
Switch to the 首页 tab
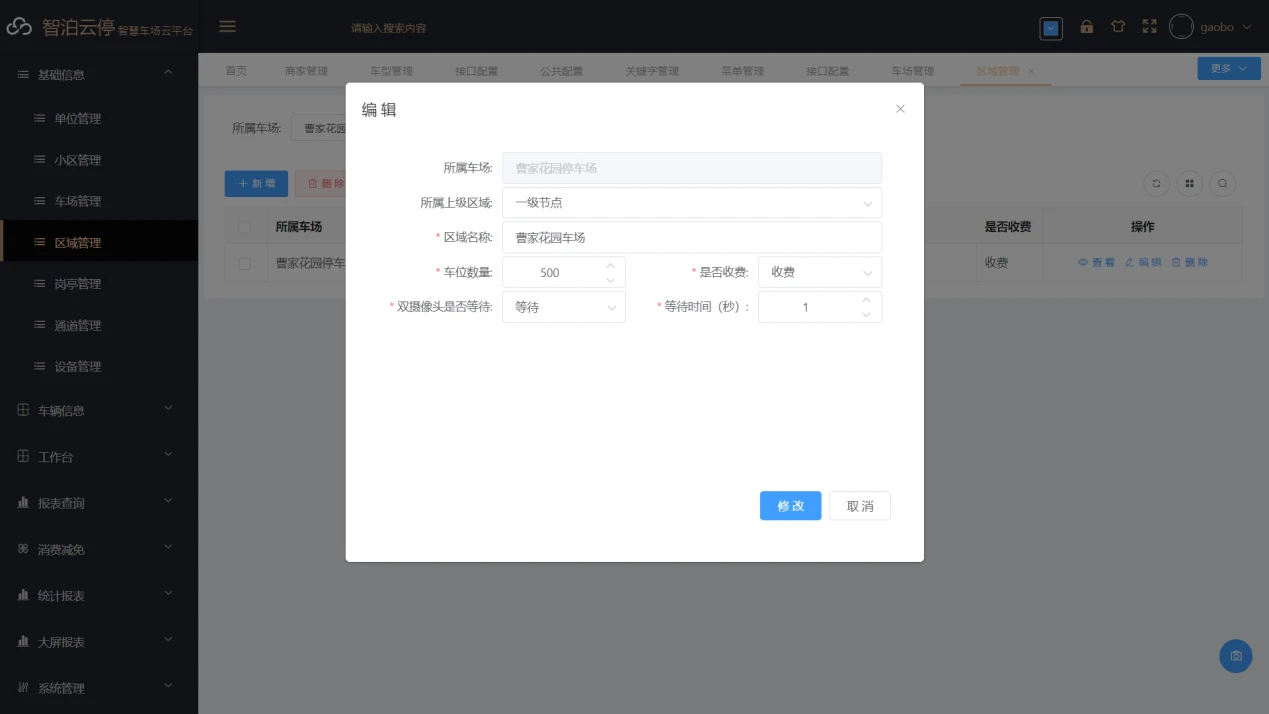pos(236,71)
